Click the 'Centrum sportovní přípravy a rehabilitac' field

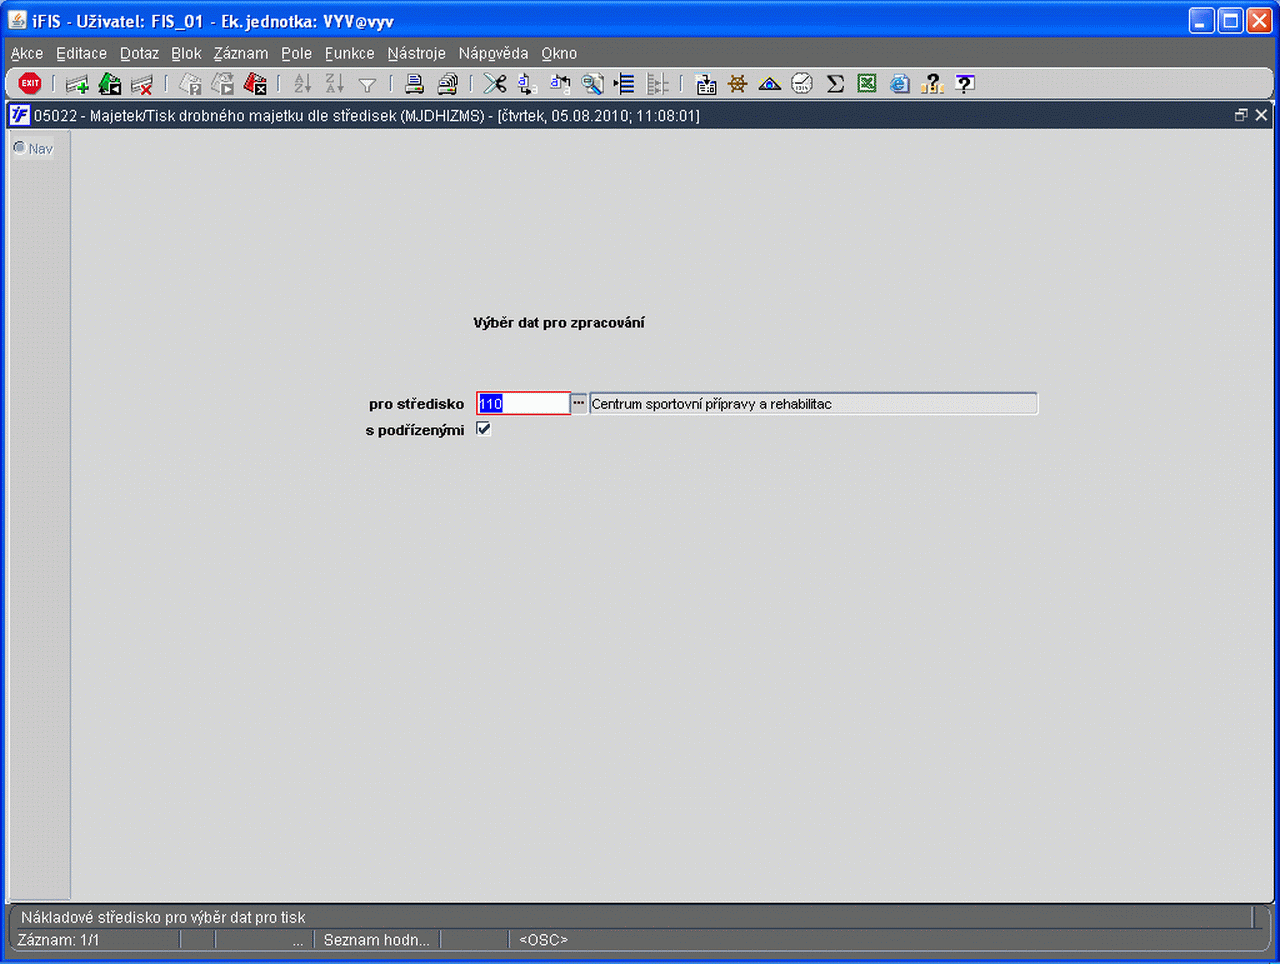pos(813,404)
